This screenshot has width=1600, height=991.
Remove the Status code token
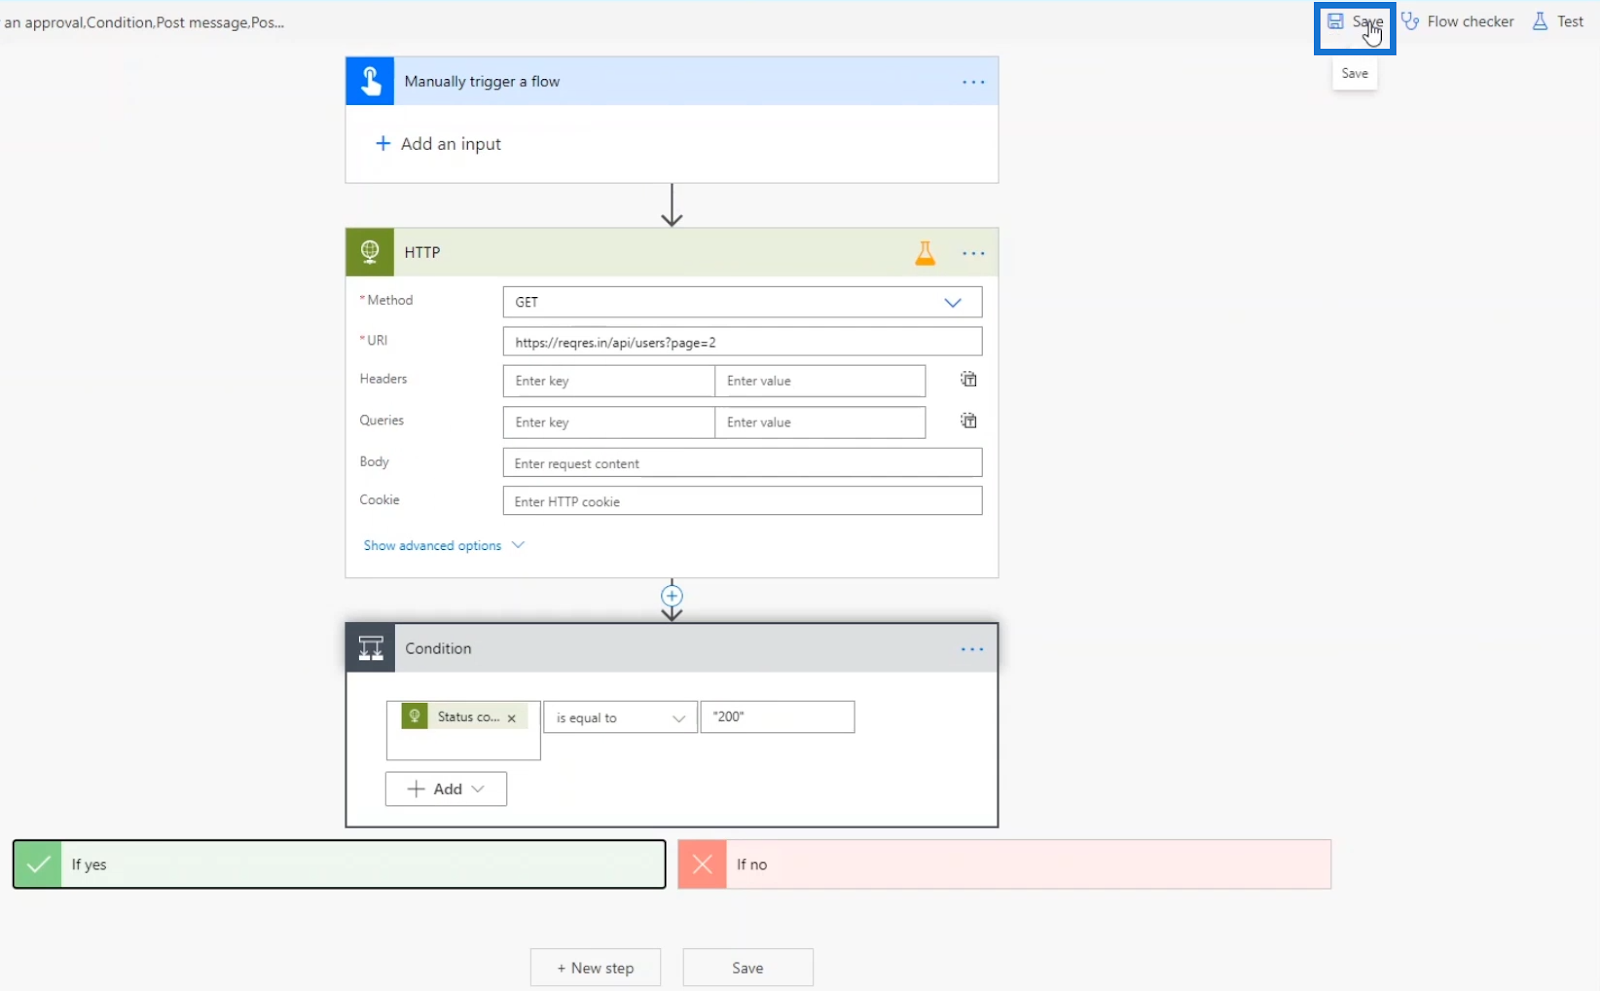point(511,718)
